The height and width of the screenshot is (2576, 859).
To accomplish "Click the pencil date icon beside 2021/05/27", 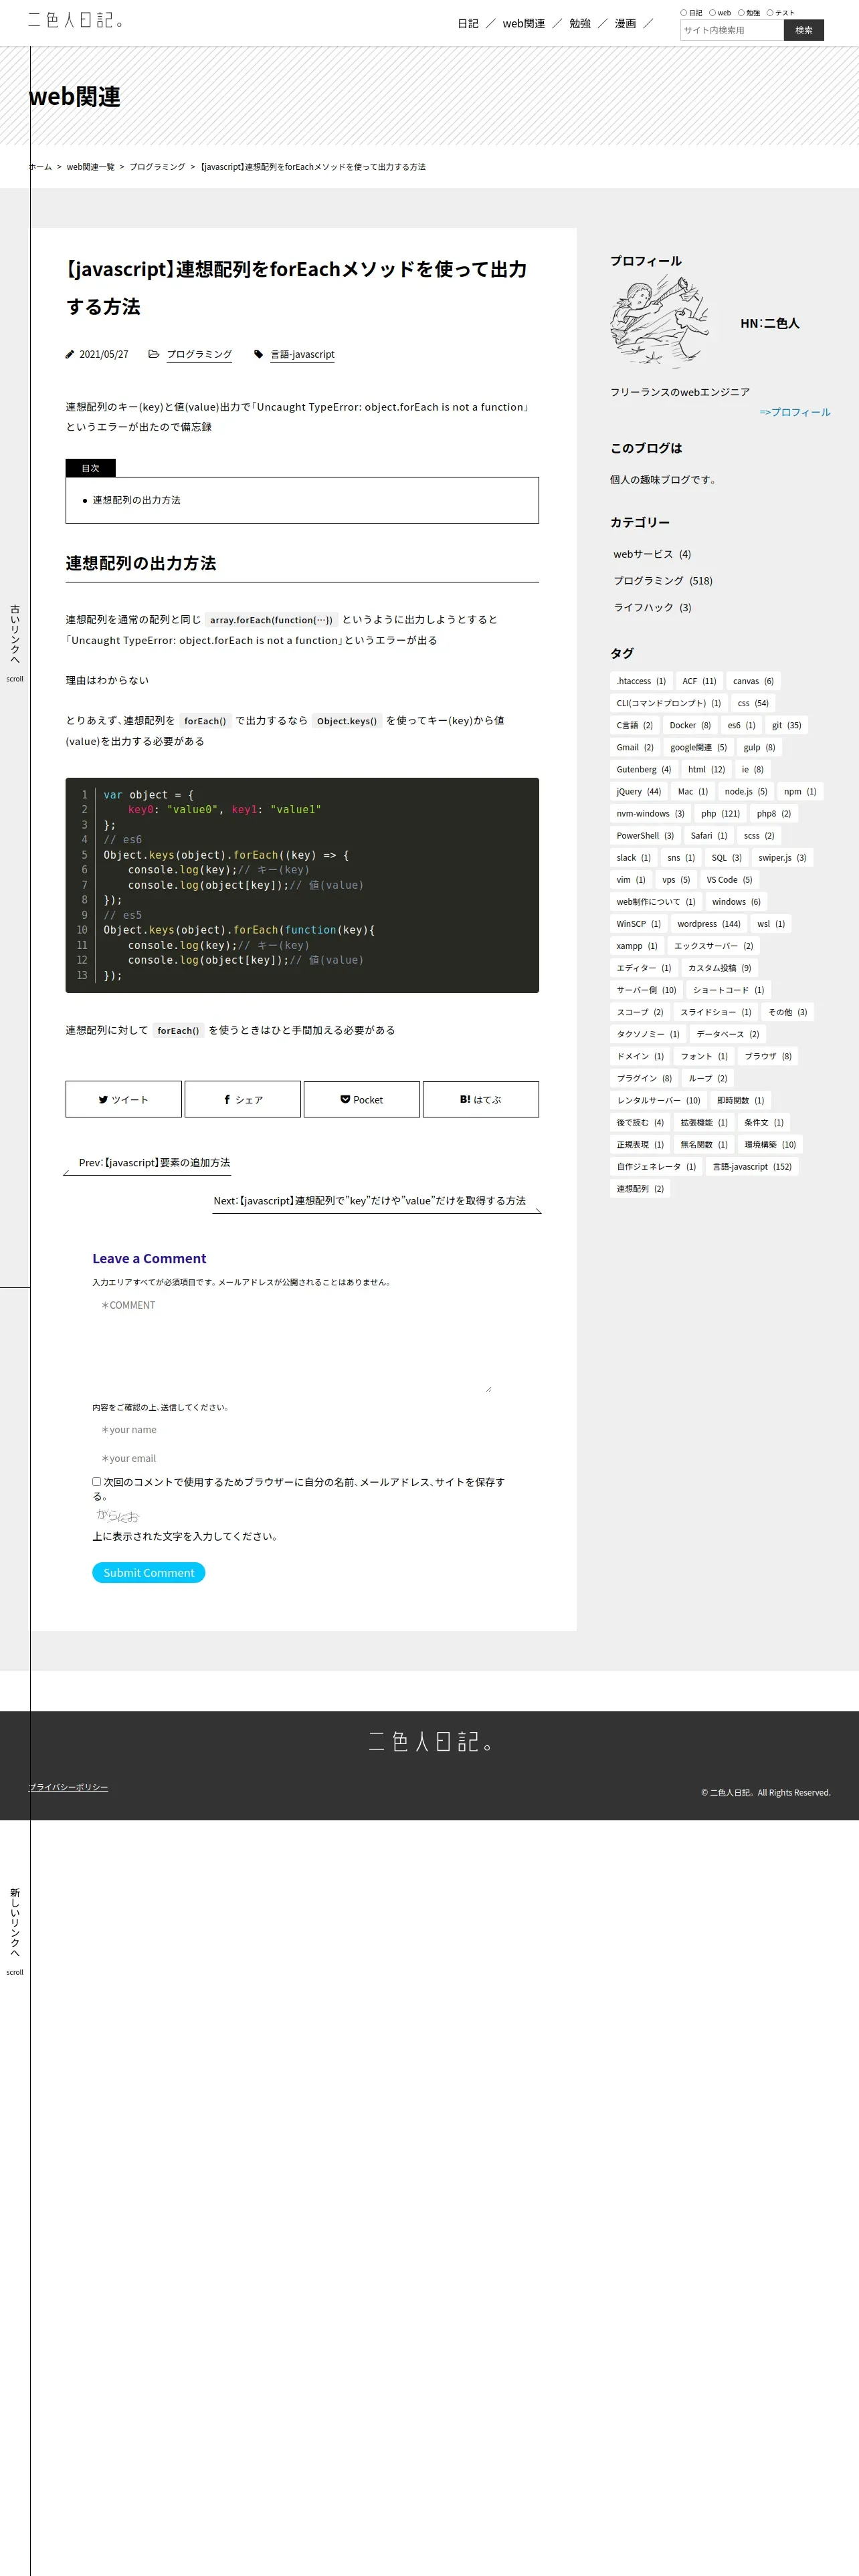I will tap(70, 354).
